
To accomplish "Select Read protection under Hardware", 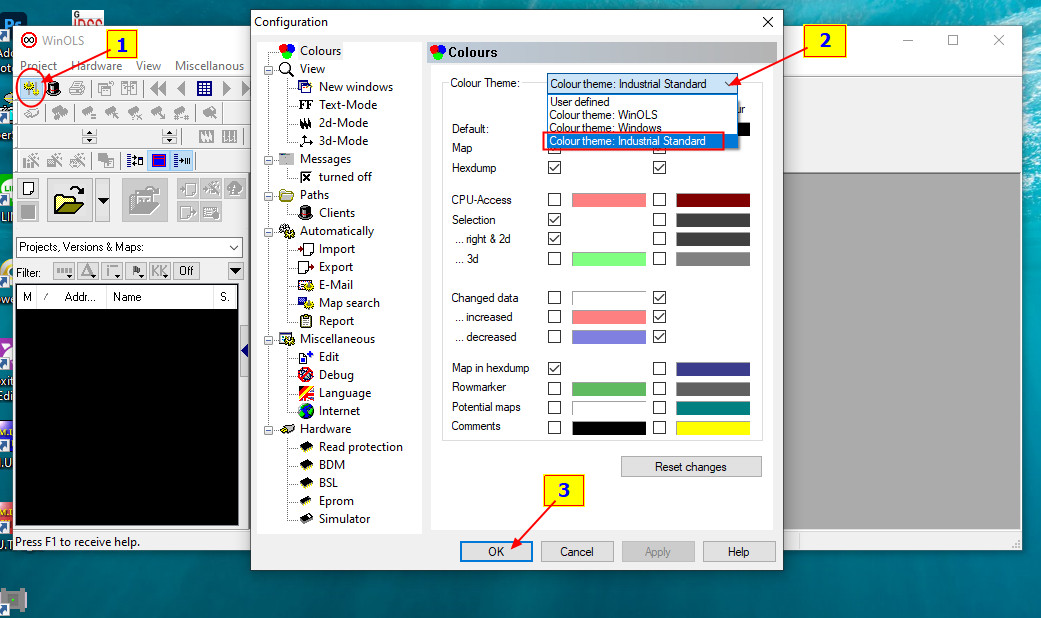I will pyautogui.click(x=360, y=447).
